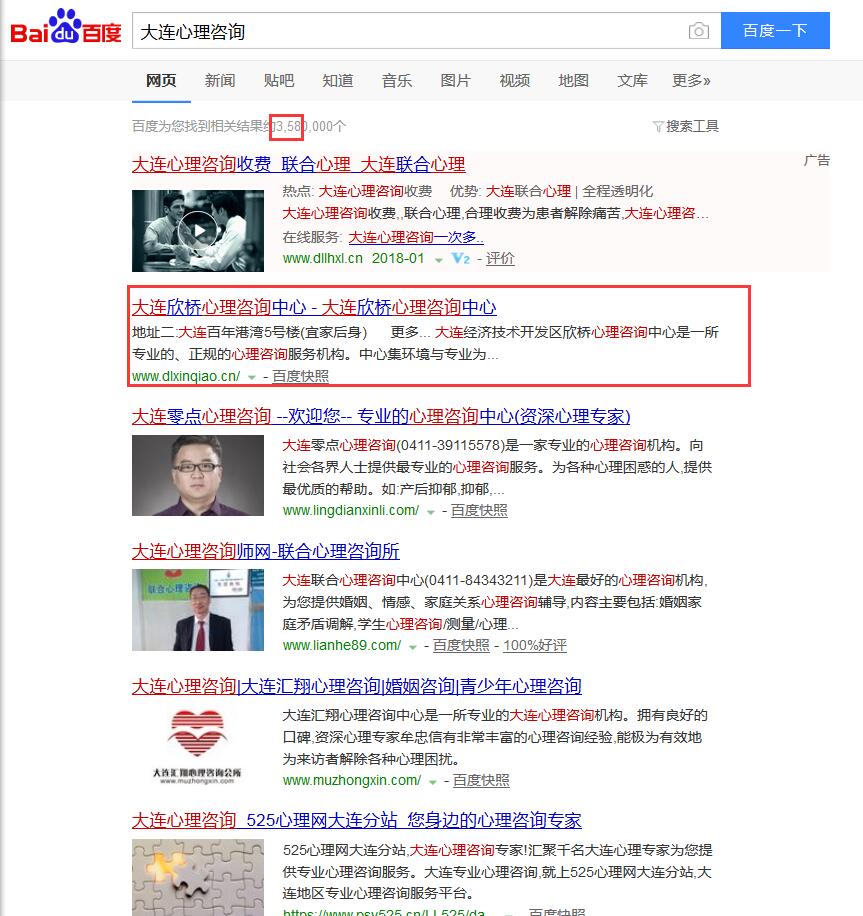Click the 100%好评 link
The image size is (863, 916).
coord(535,645)
